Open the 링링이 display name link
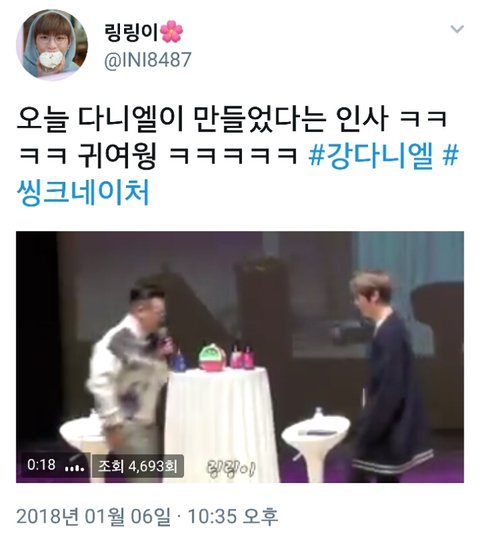Viewport: 480px width, 539px height. pyautogui.click(x=131, y=32)
